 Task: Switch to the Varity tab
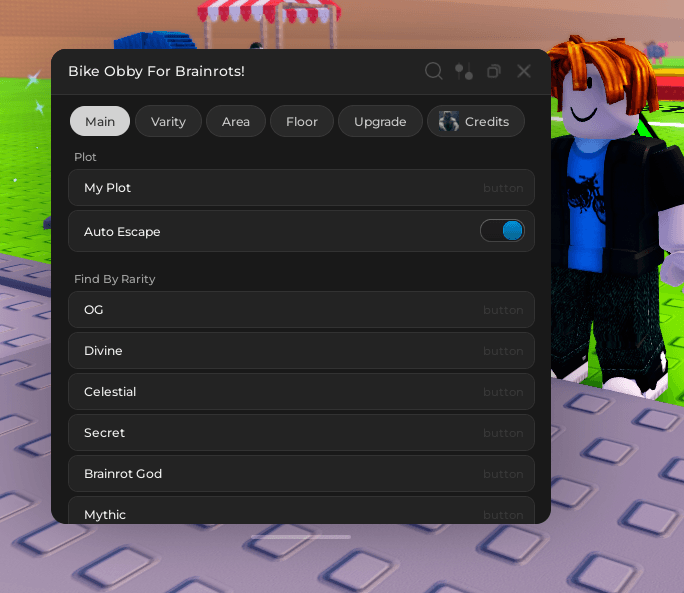click(168, 121)
